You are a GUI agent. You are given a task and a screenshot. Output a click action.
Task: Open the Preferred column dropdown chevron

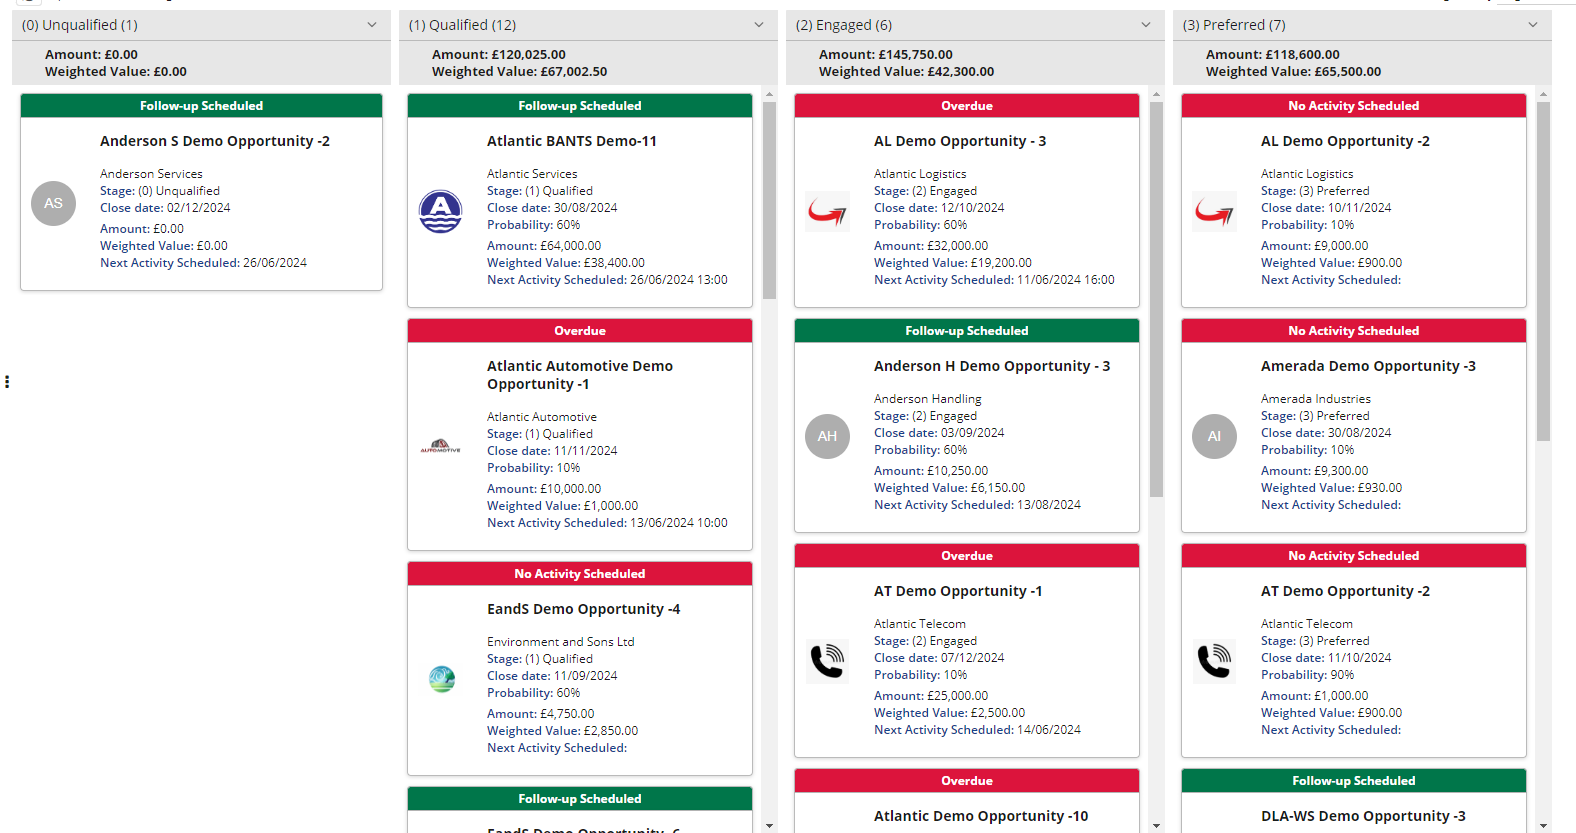(1533, 25)
